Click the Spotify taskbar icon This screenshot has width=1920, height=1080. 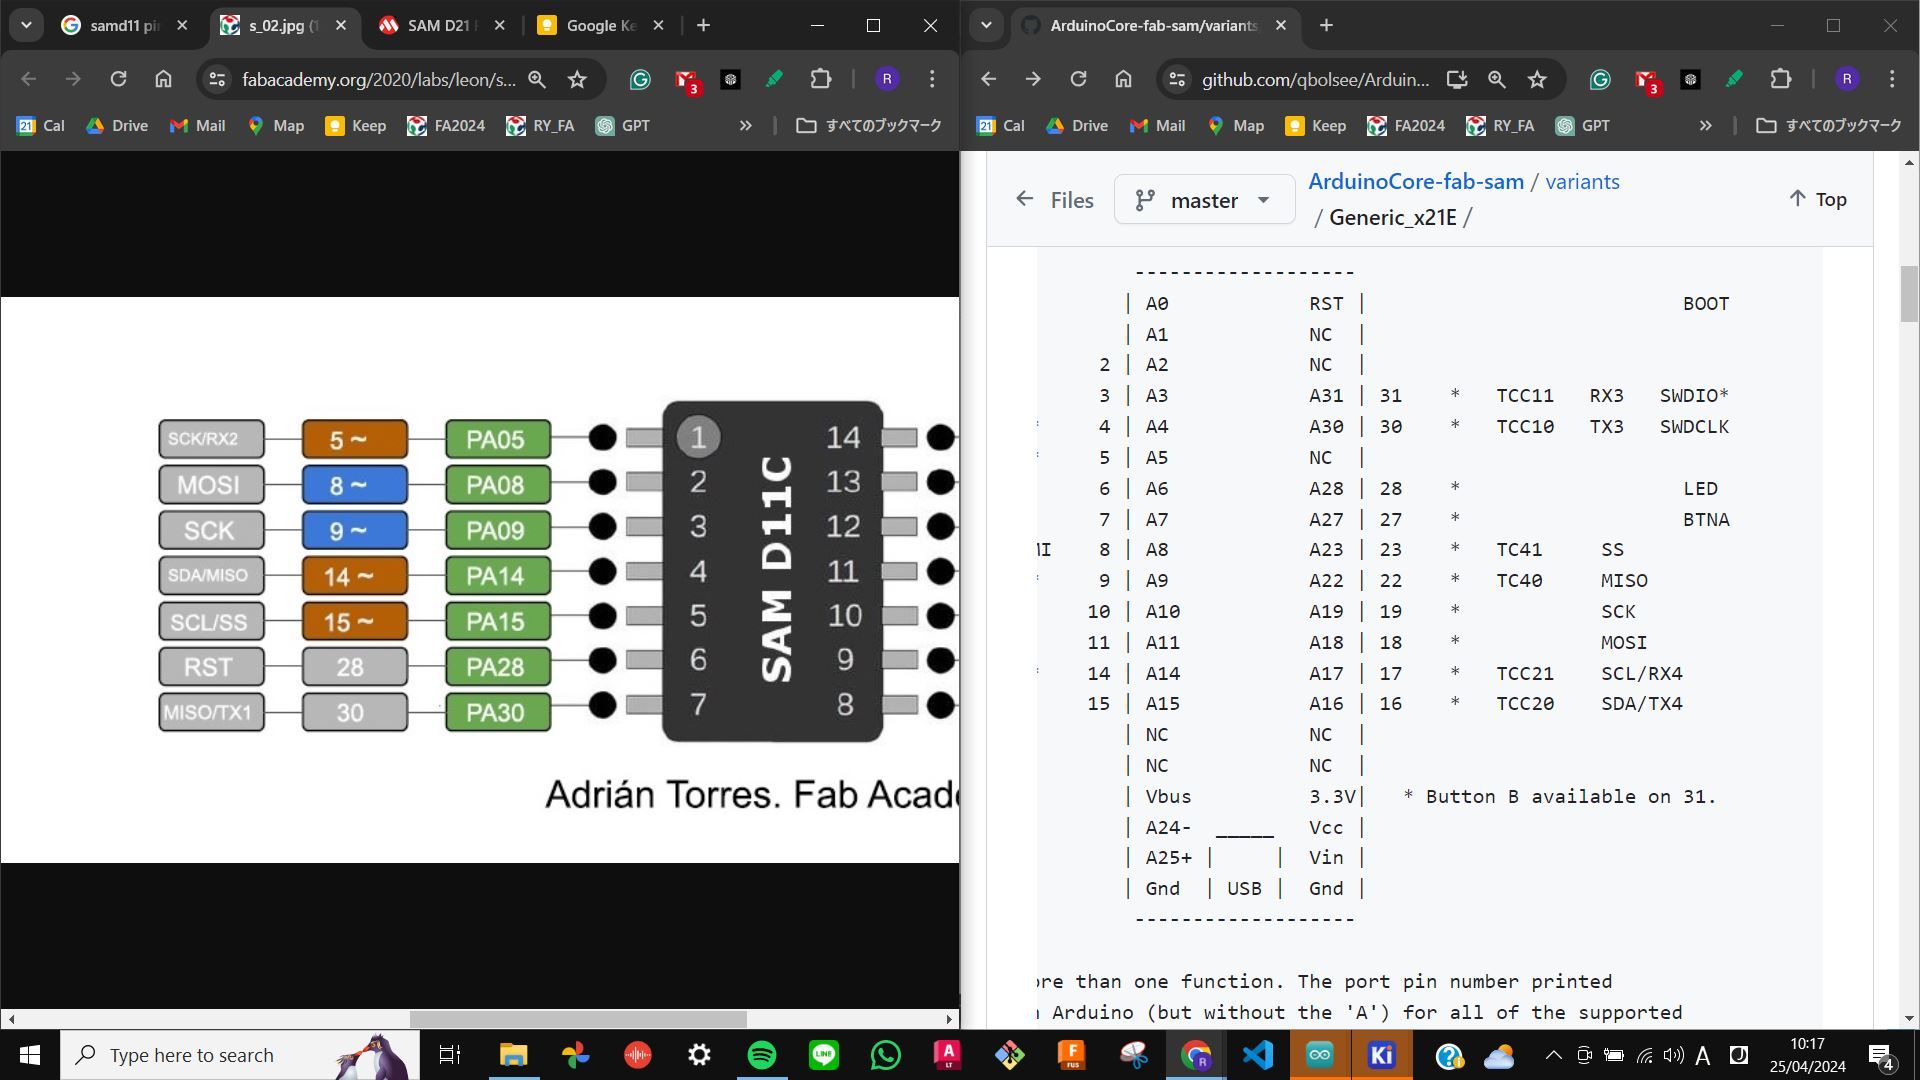point(764,1055)
